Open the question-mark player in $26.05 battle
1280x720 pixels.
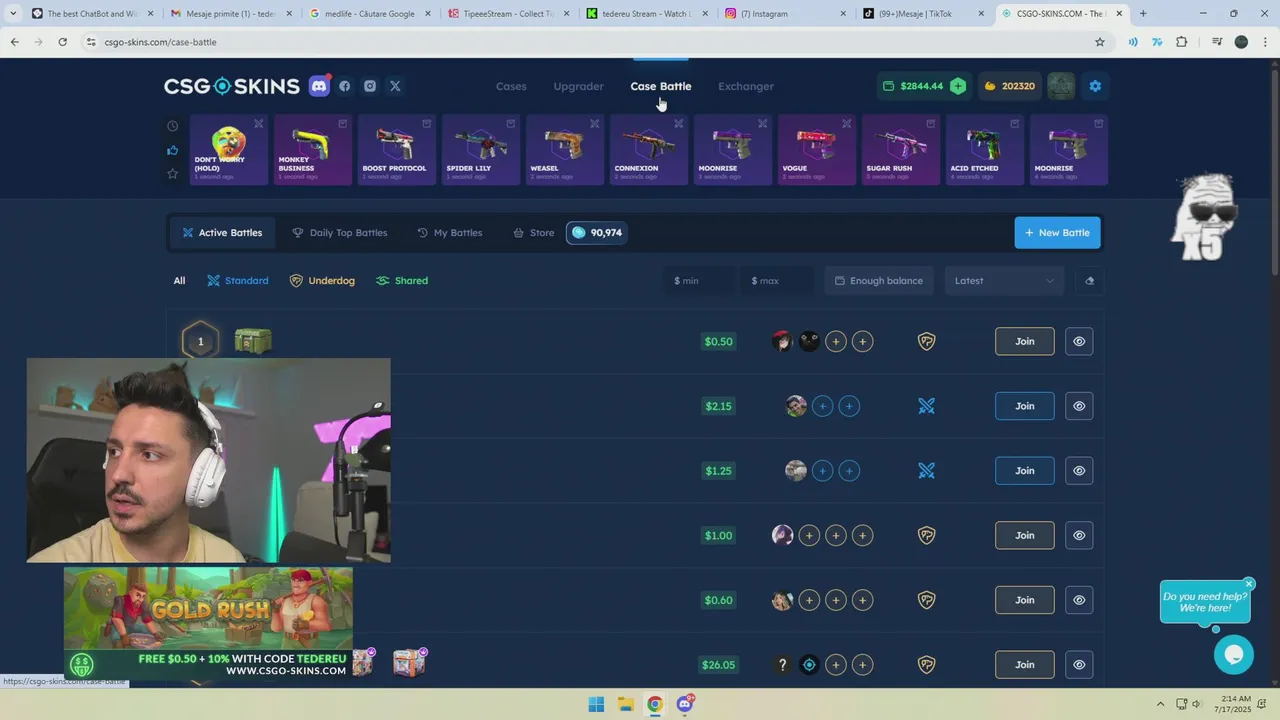pos(782,665)
